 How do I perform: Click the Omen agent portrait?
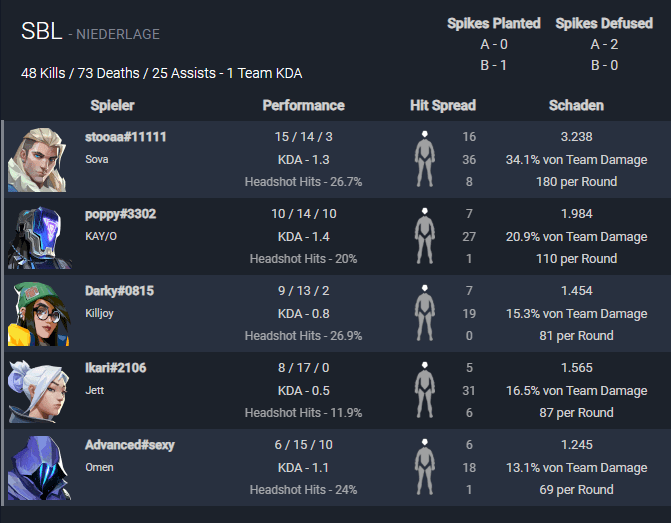tap(39, 468)
